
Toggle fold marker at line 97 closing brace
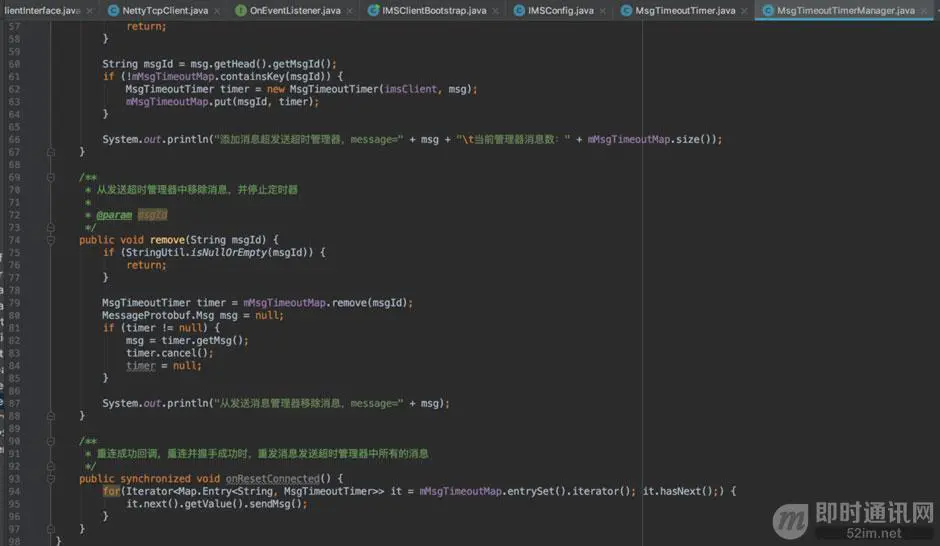51,529
